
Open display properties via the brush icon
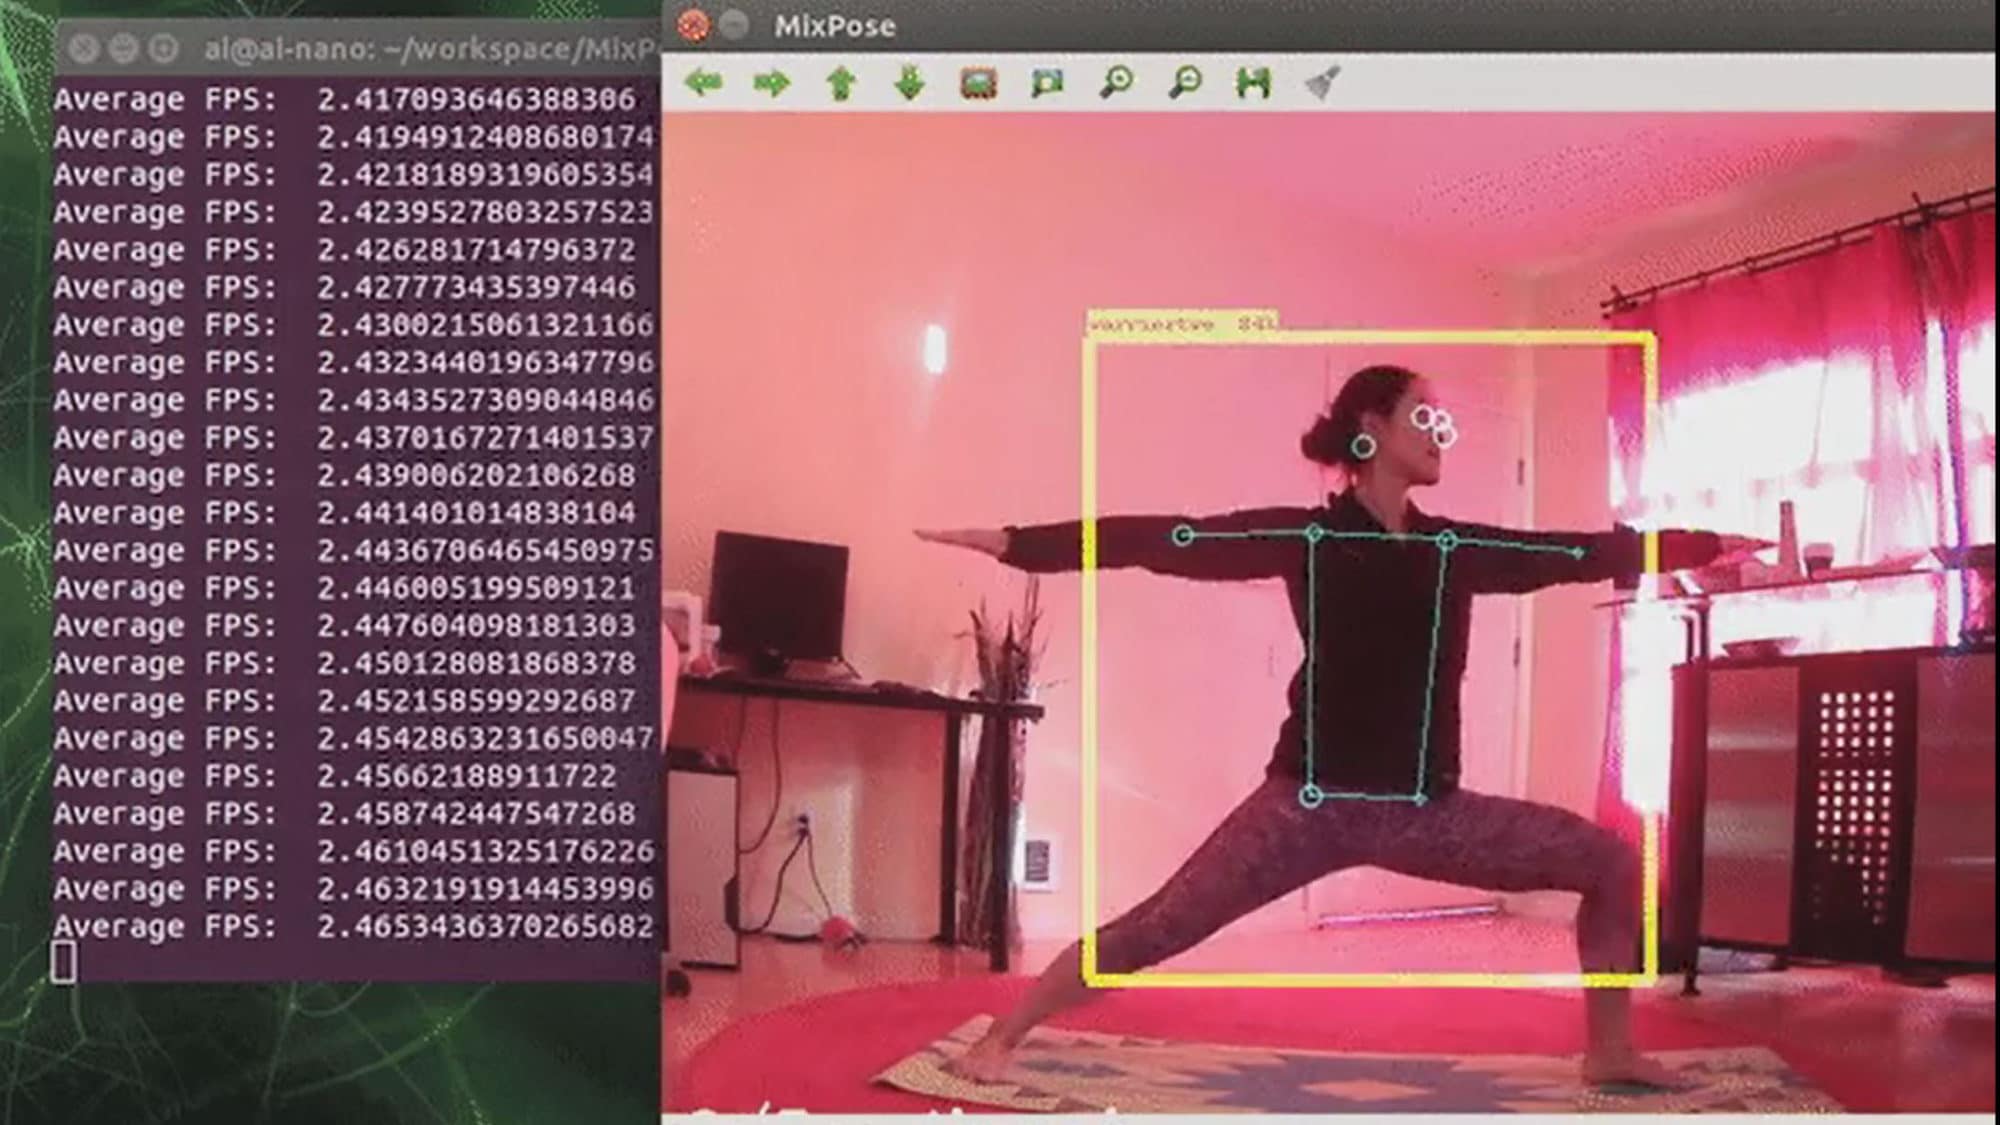[1320, 84]
